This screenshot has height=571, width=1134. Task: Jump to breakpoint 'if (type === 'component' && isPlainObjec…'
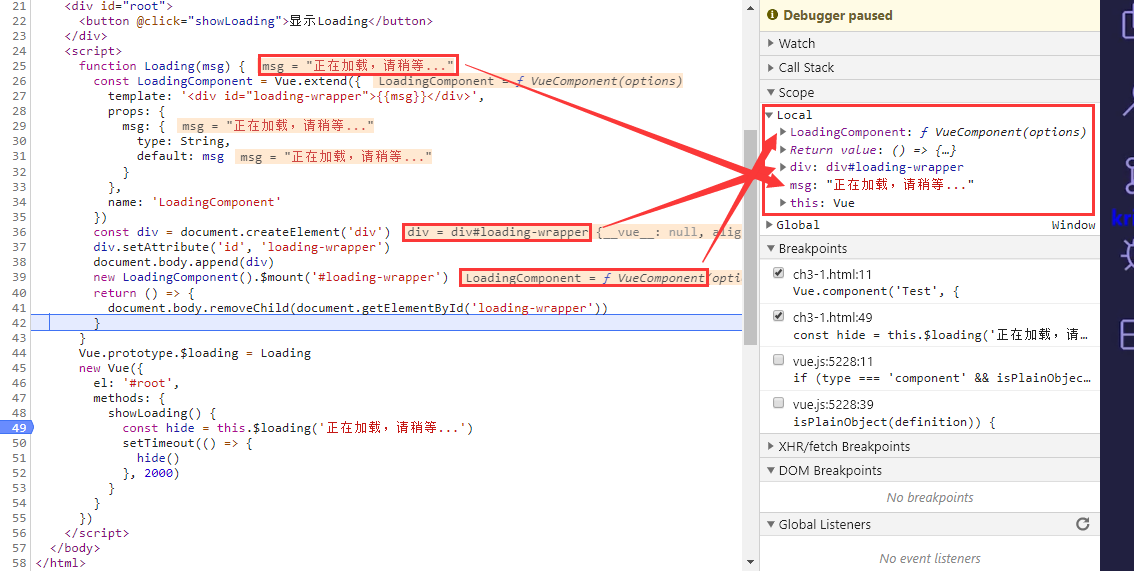[942, 379]
